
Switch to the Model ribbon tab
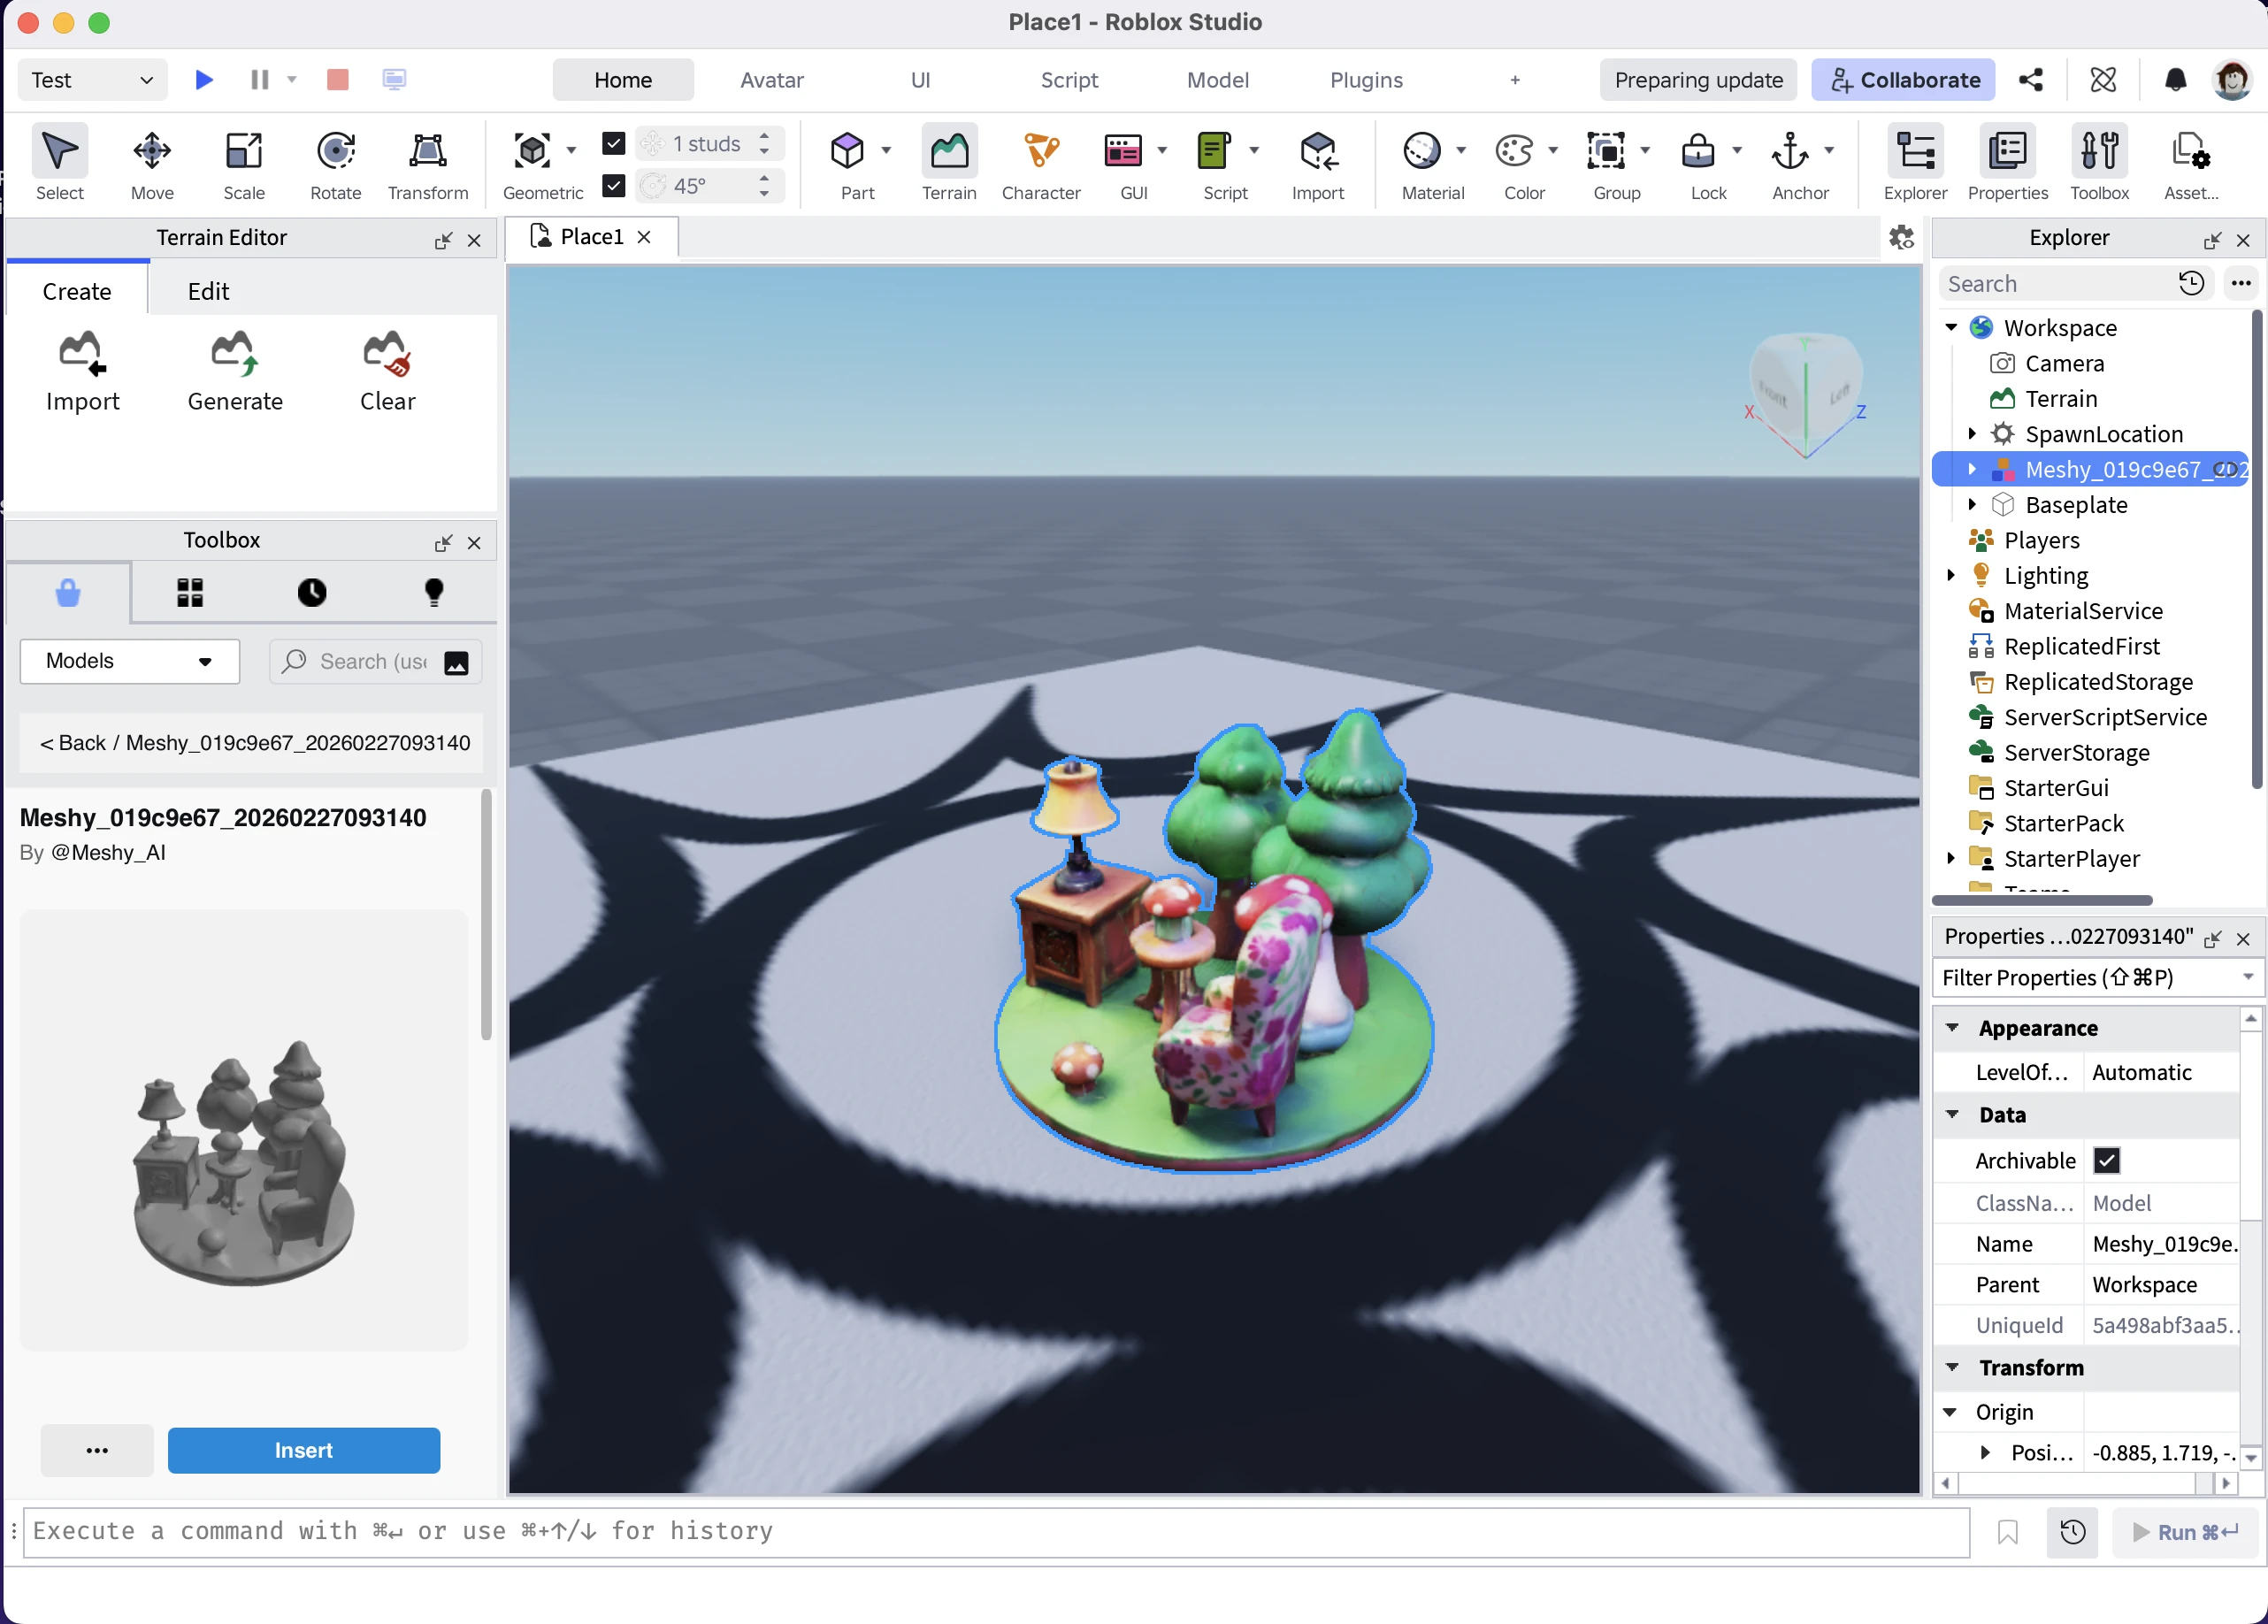1217,80
